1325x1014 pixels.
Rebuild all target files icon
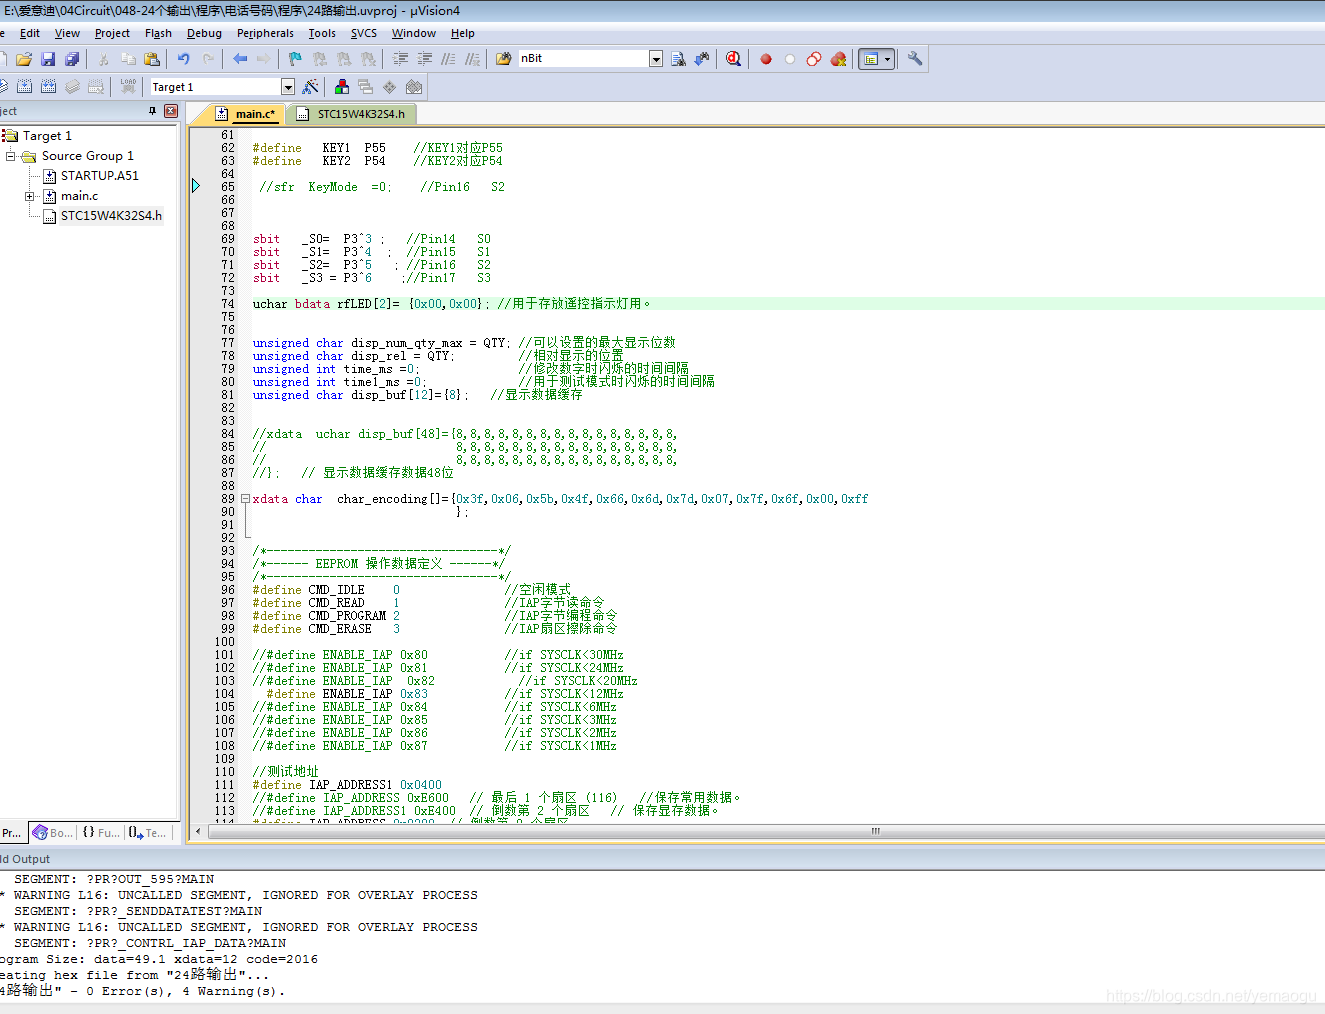pos(48,87)
